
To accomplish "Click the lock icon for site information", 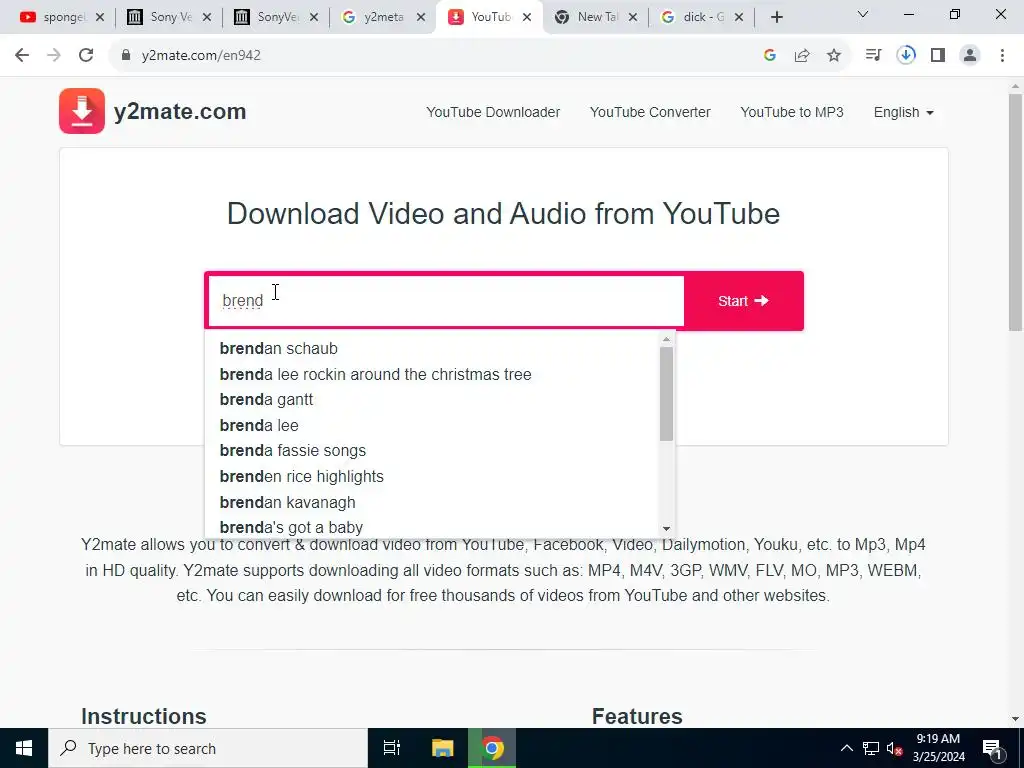I will click(126, 56).
